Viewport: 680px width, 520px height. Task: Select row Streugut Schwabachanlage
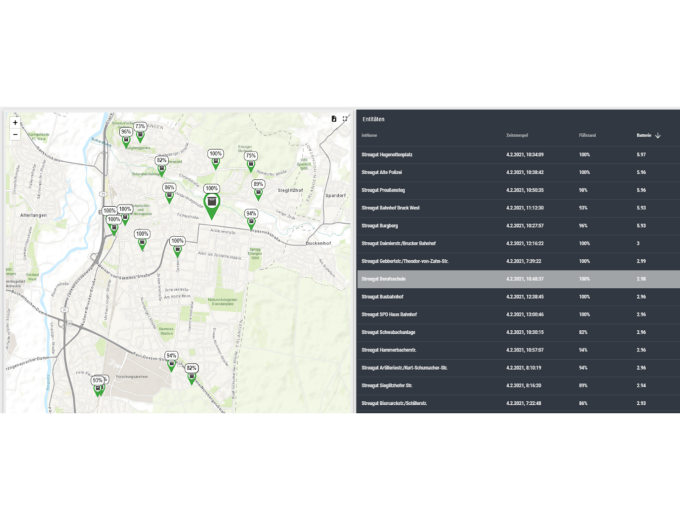pyautogui.click(x=518, y=333)
